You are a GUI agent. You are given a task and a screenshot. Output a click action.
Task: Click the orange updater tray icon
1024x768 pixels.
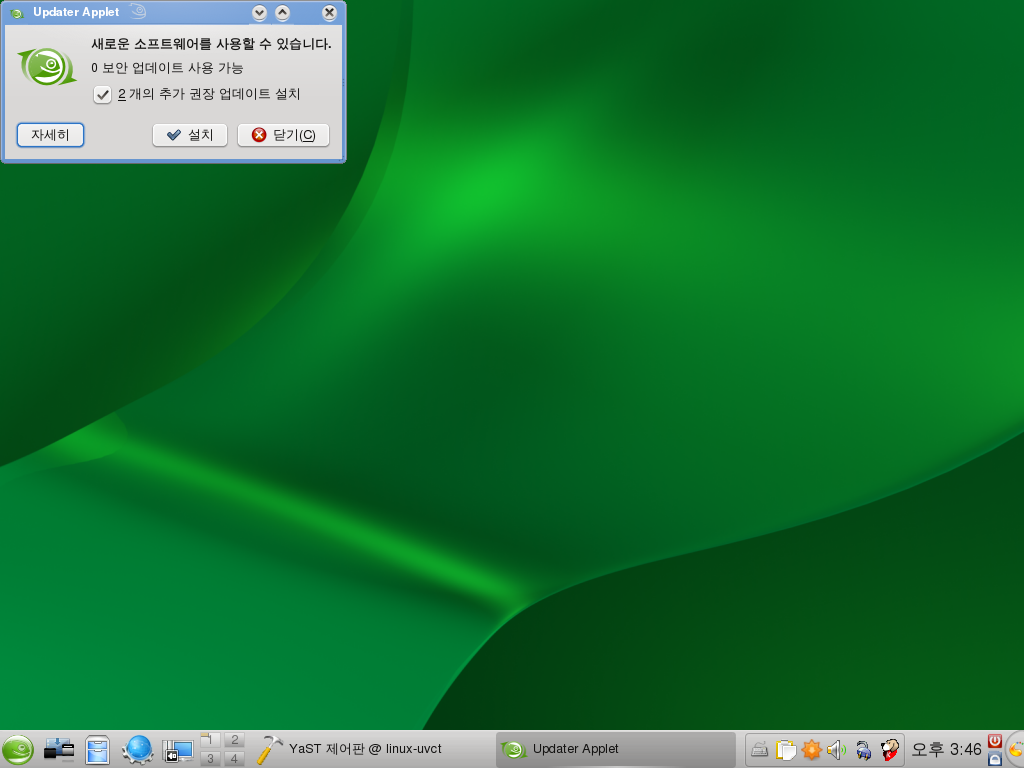click(811, 750)
